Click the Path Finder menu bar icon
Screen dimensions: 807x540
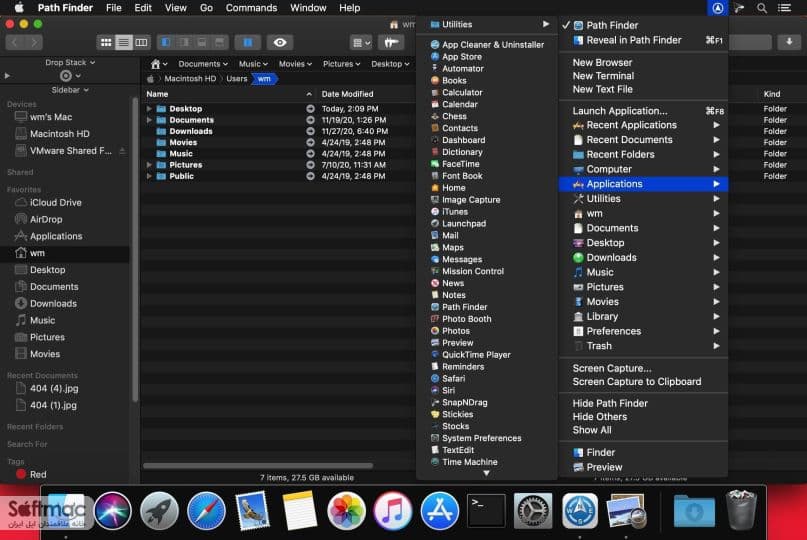pyautogui.click(x=717, y=8)
